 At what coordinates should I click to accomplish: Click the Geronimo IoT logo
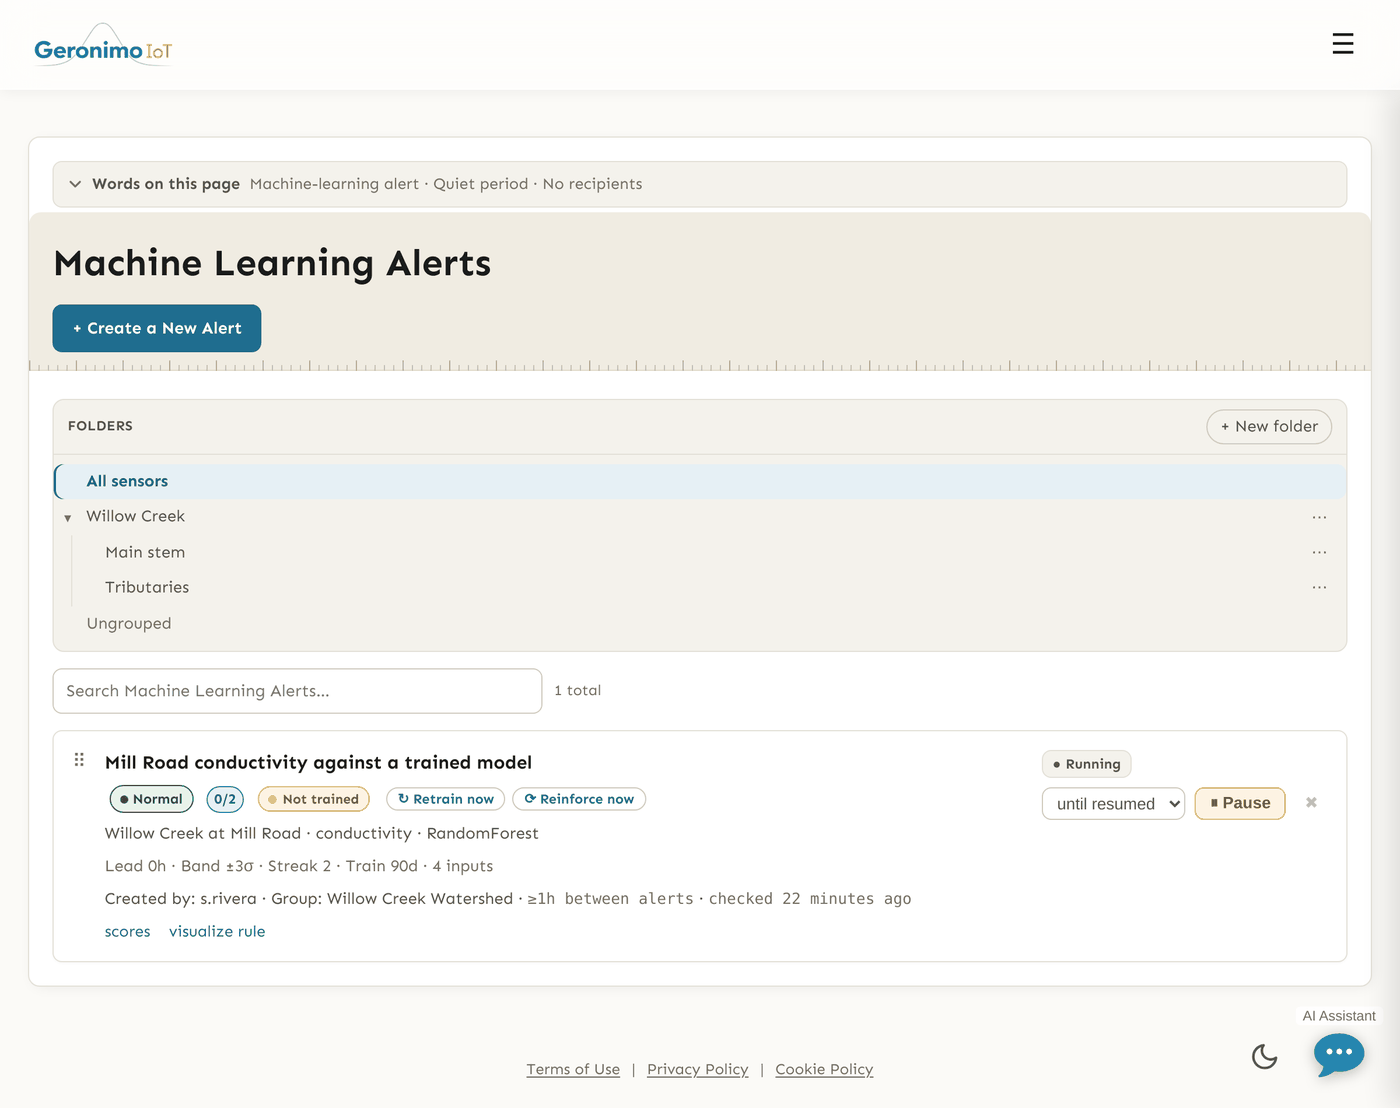(103, 45)
